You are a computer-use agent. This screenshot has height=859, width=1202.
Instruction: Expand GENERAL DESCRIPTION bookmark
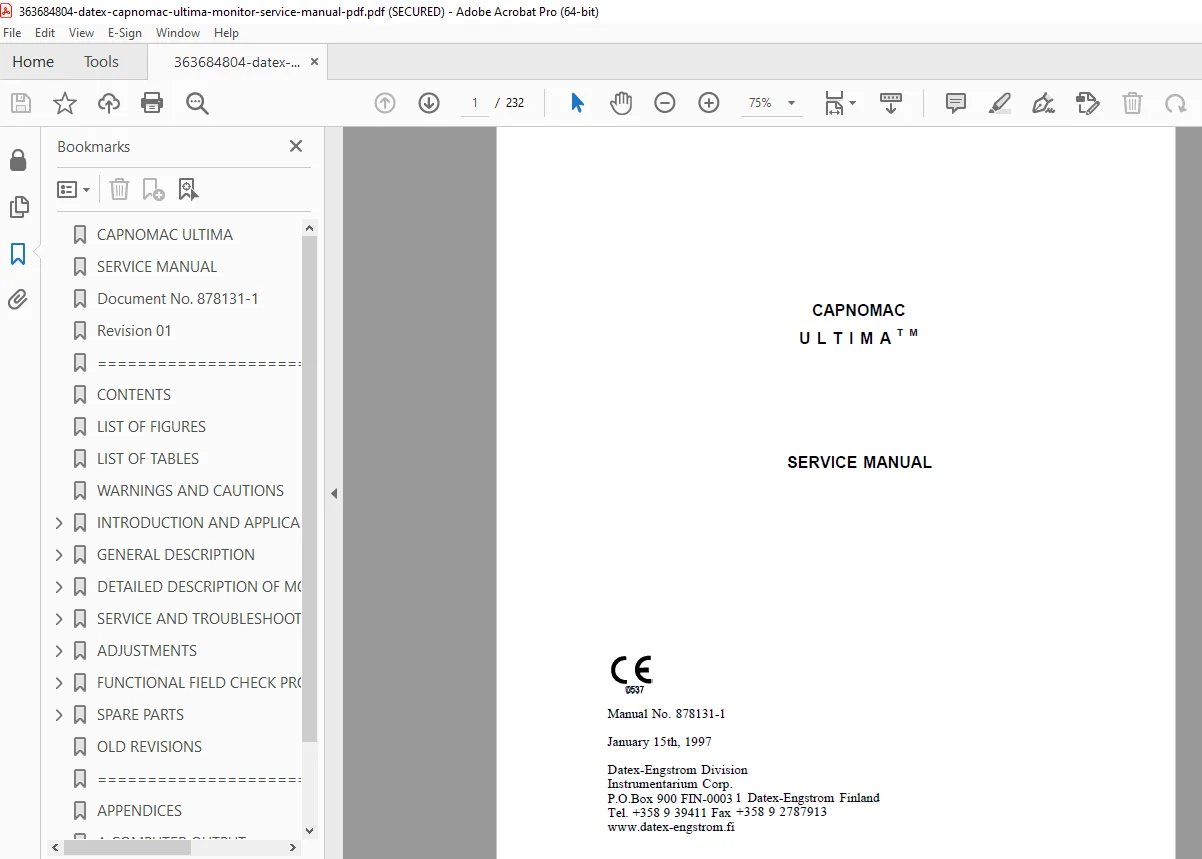[x=59, y=555]
